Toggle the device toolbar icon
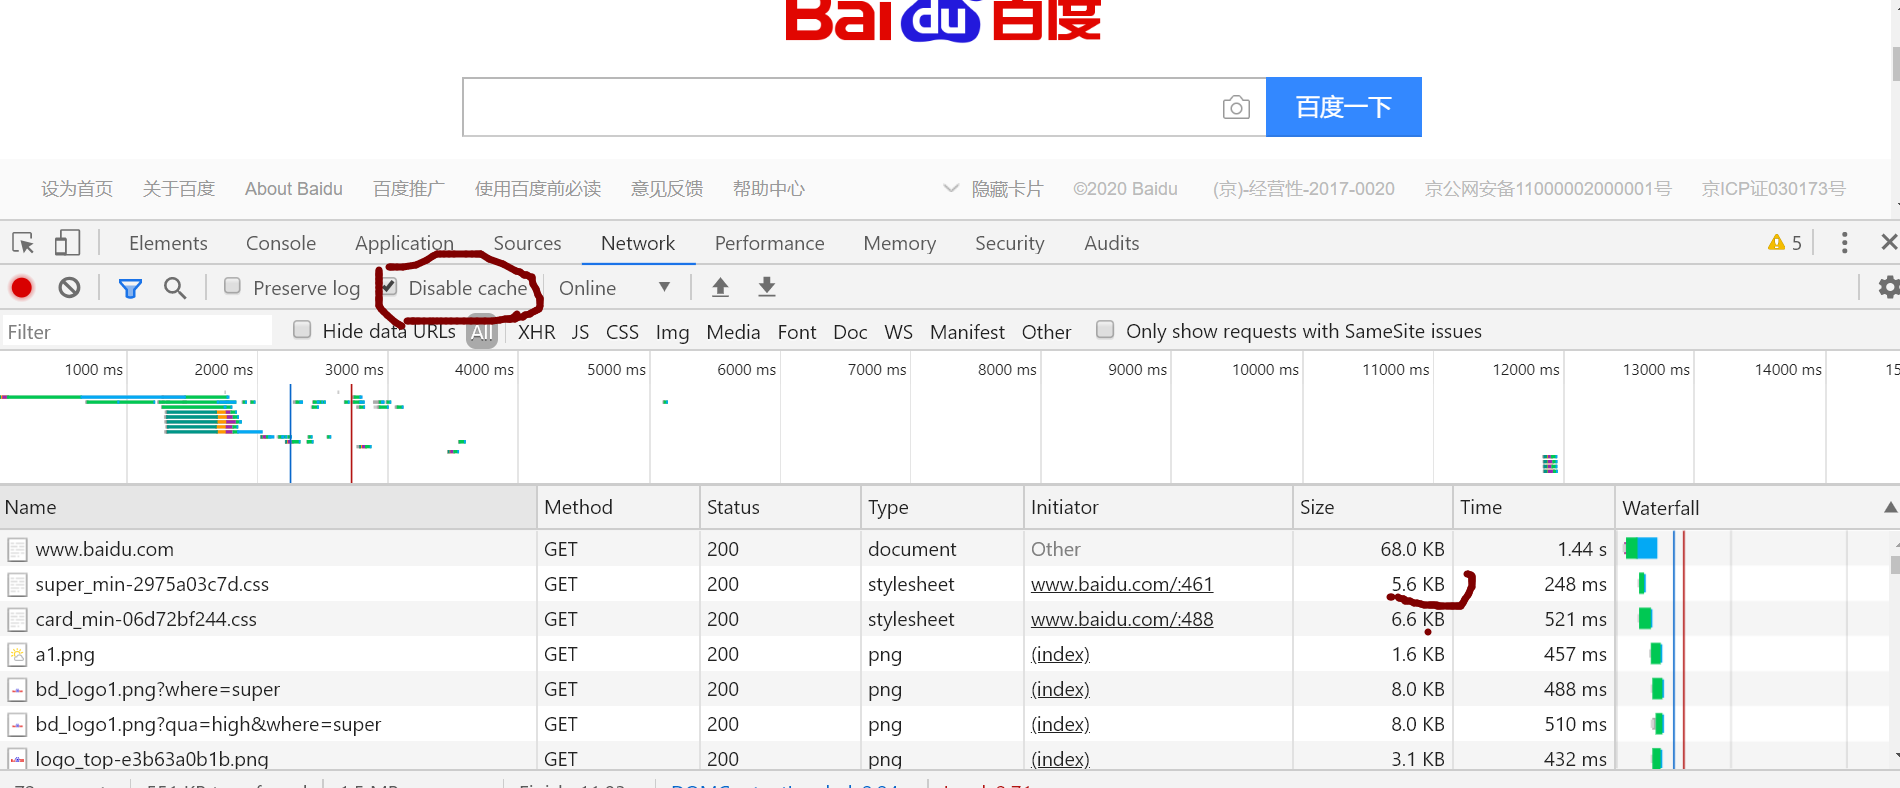Viewport: 1900px width, 788px height. 67,243
